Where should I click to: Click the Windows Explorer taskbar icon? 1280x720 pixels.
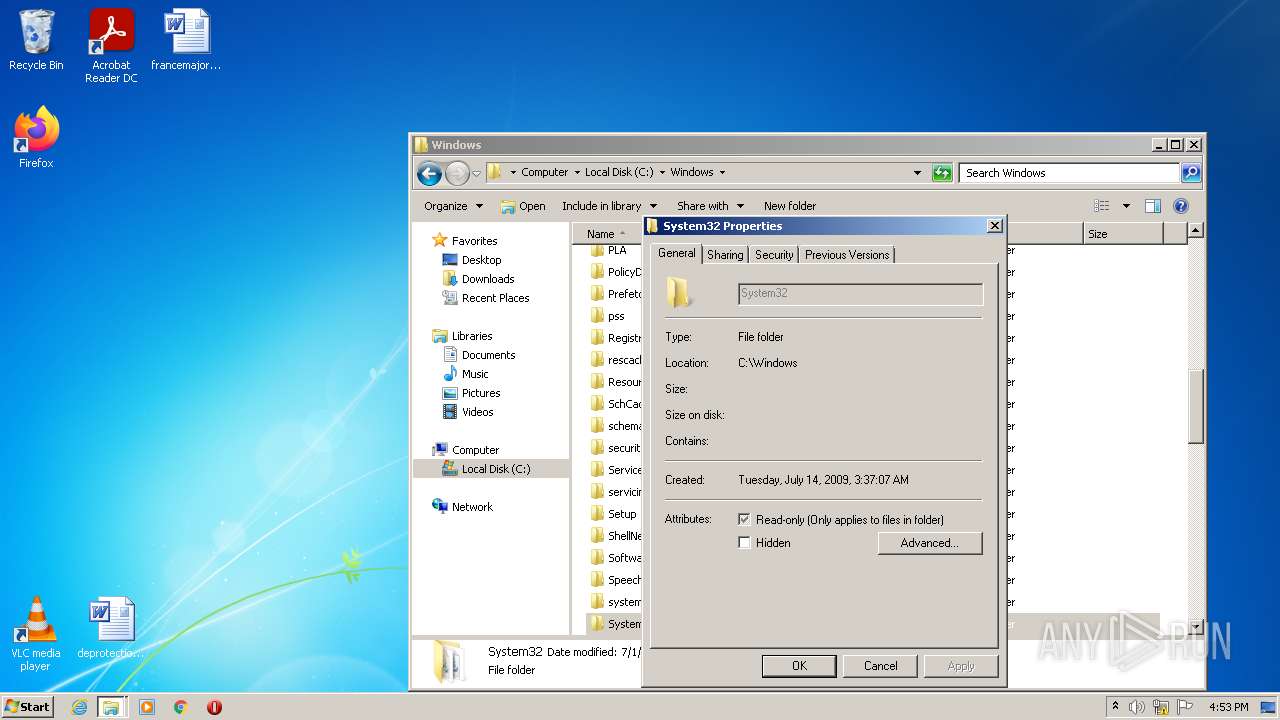pyautogui.click(x=111, y=707)
